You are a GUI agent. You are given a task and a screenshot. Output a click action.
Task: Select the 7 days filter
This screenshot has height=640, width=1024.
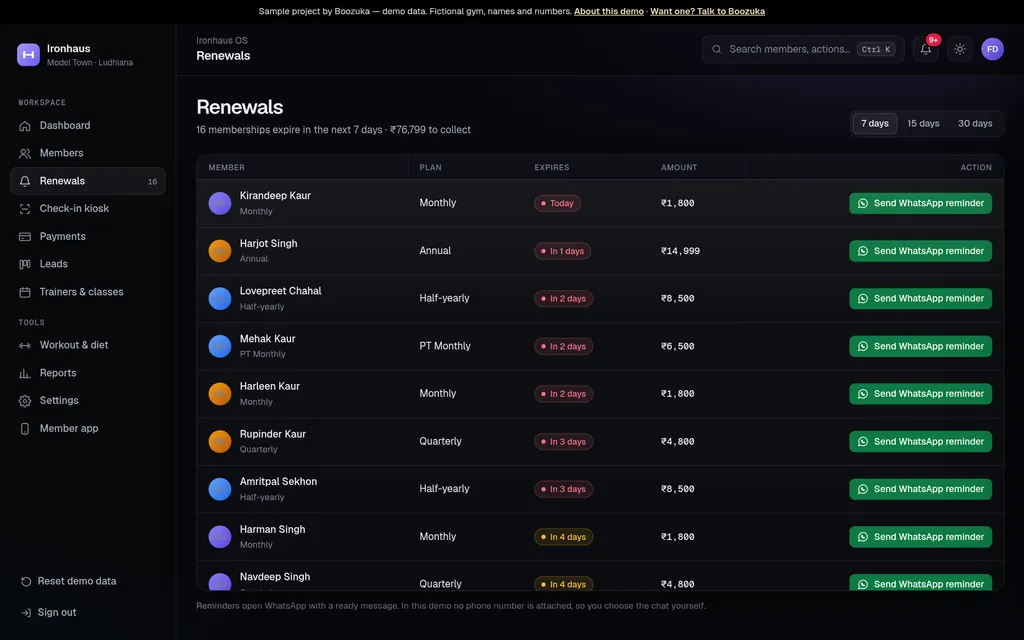click(874, 123)
